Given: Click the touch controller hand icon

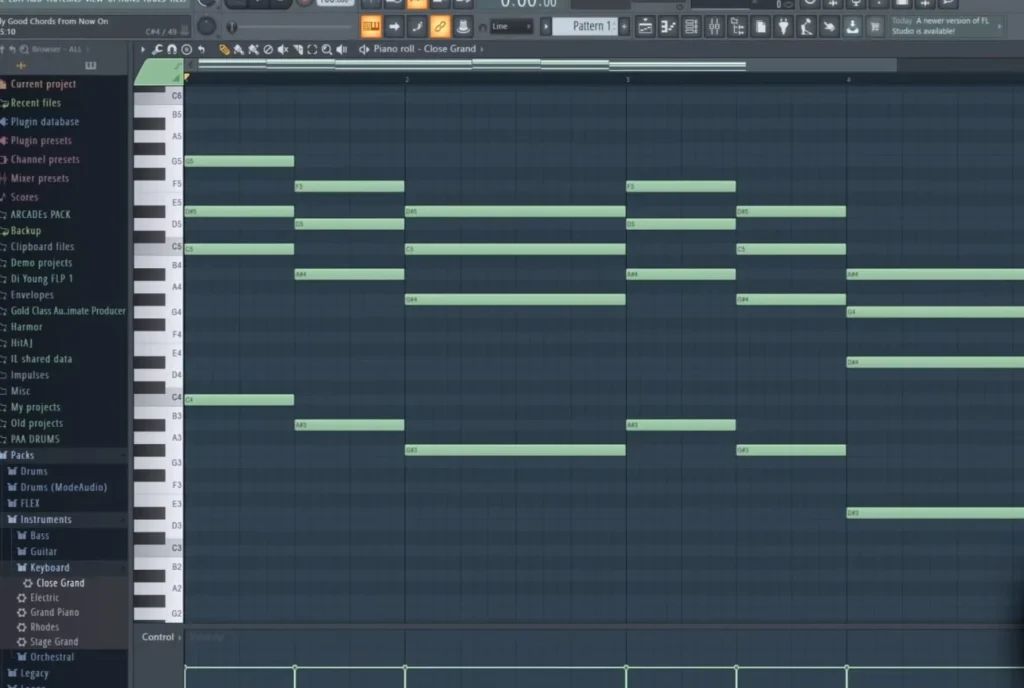Looking at the screenshot, I should pos(829,26).
